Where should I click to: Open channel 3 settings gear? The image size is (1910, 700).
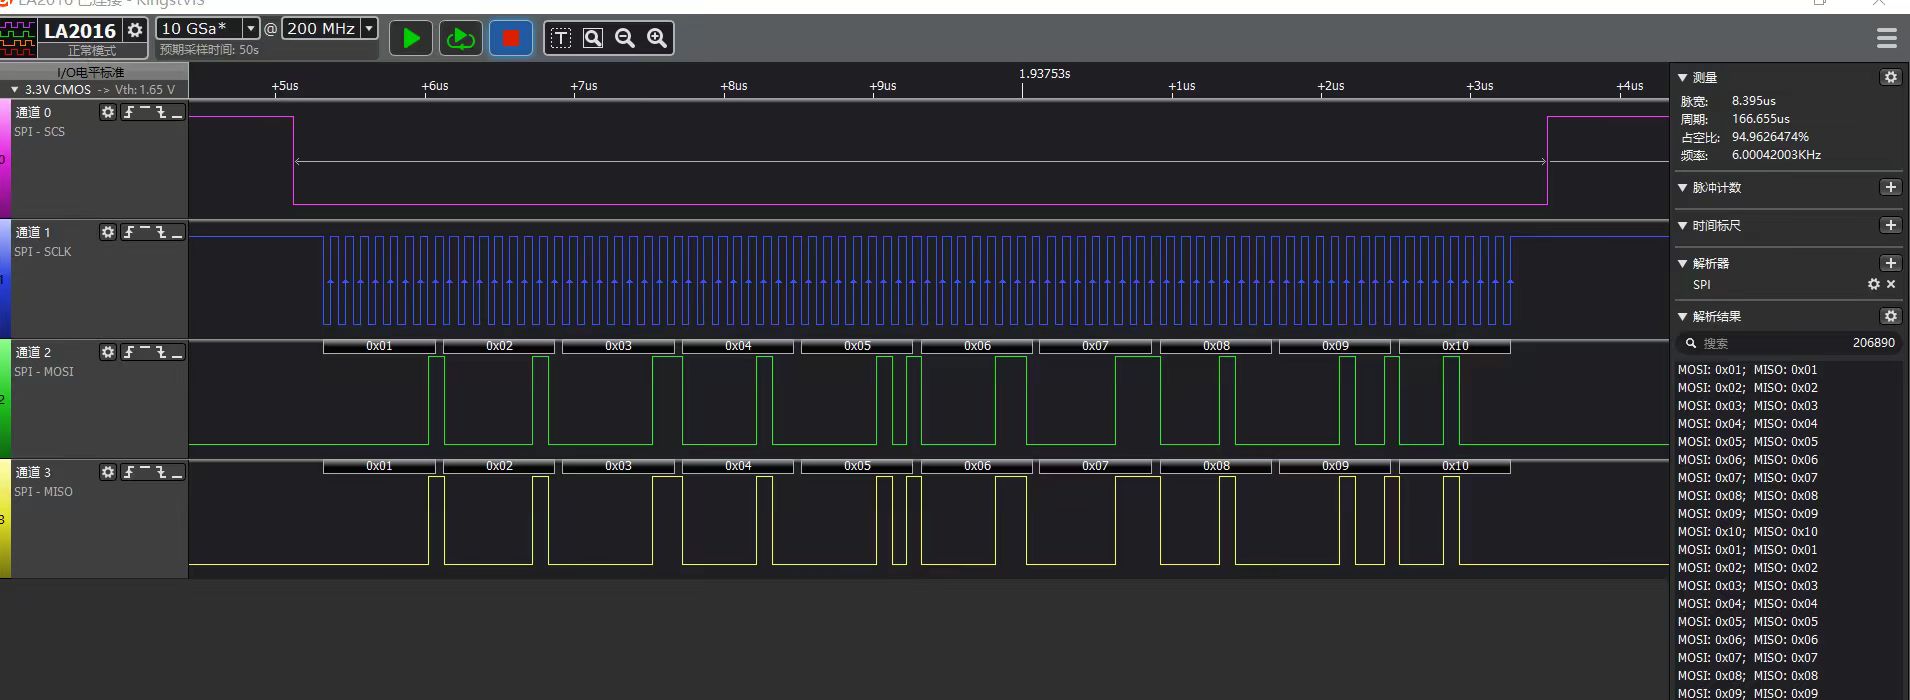(x=108, y=472)
